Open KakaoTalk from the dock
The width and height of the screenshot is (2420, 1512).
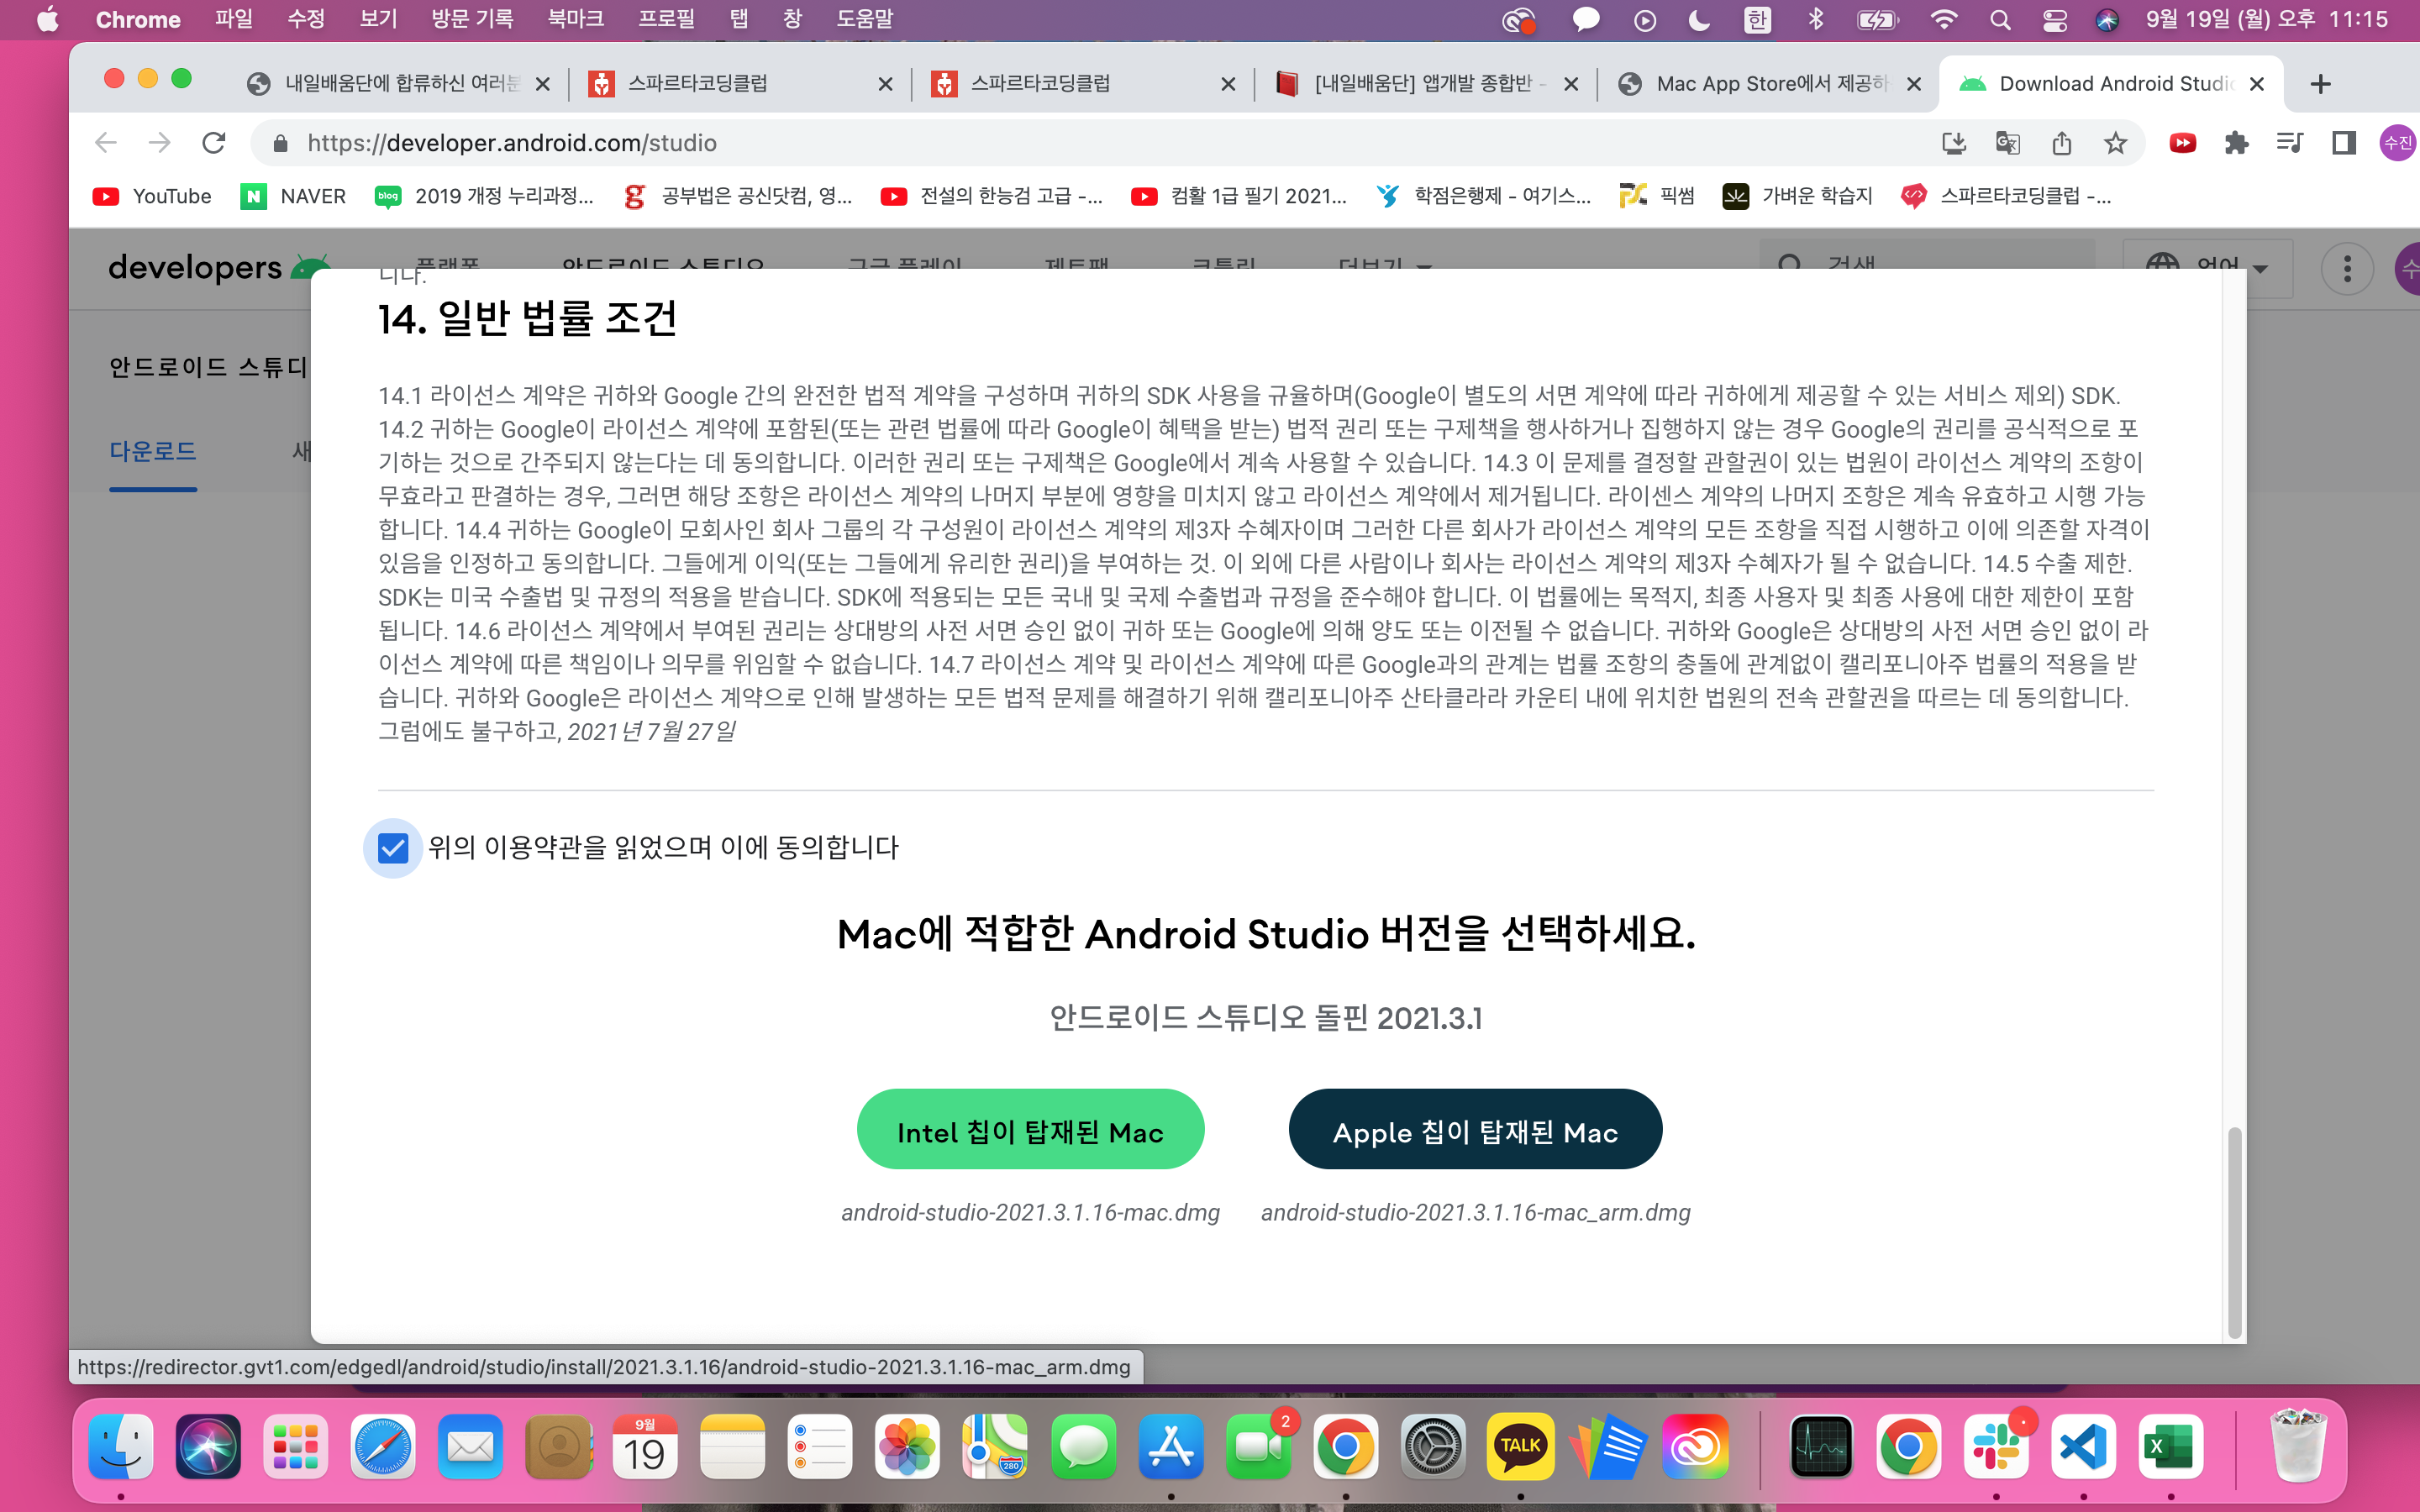click(x=1520, y=1446)
